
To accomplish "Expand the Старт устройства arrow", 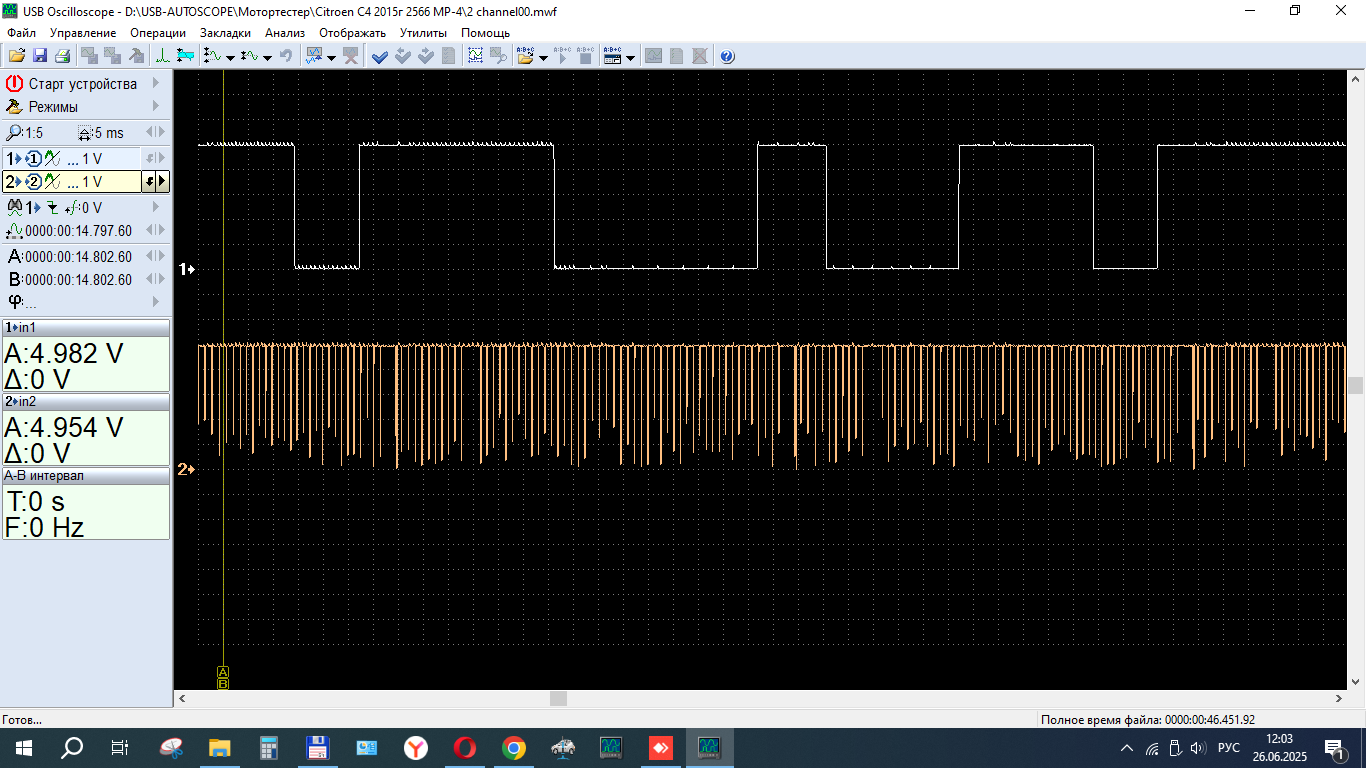I will [156, 83].
